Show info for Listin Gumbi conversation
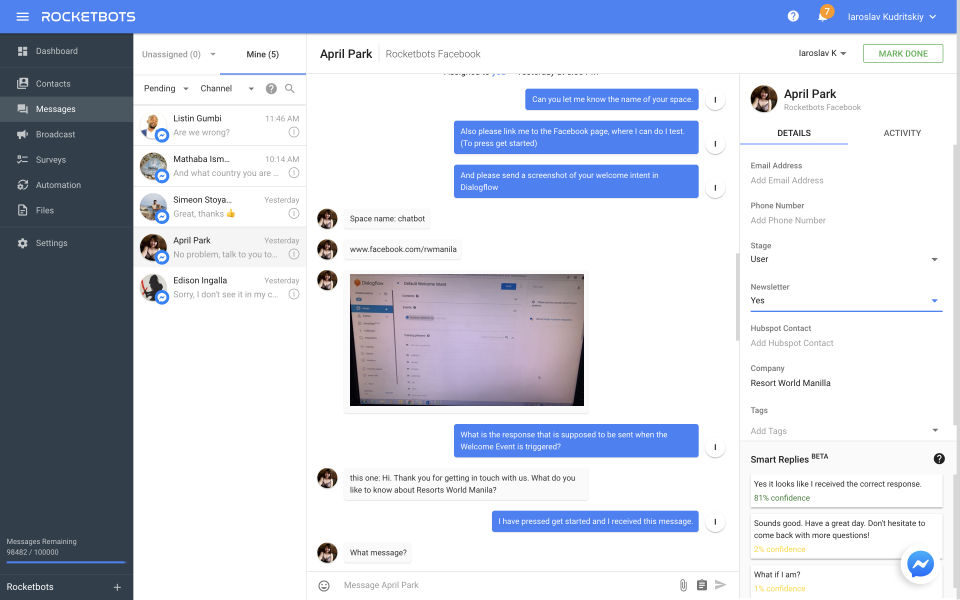 294,132
